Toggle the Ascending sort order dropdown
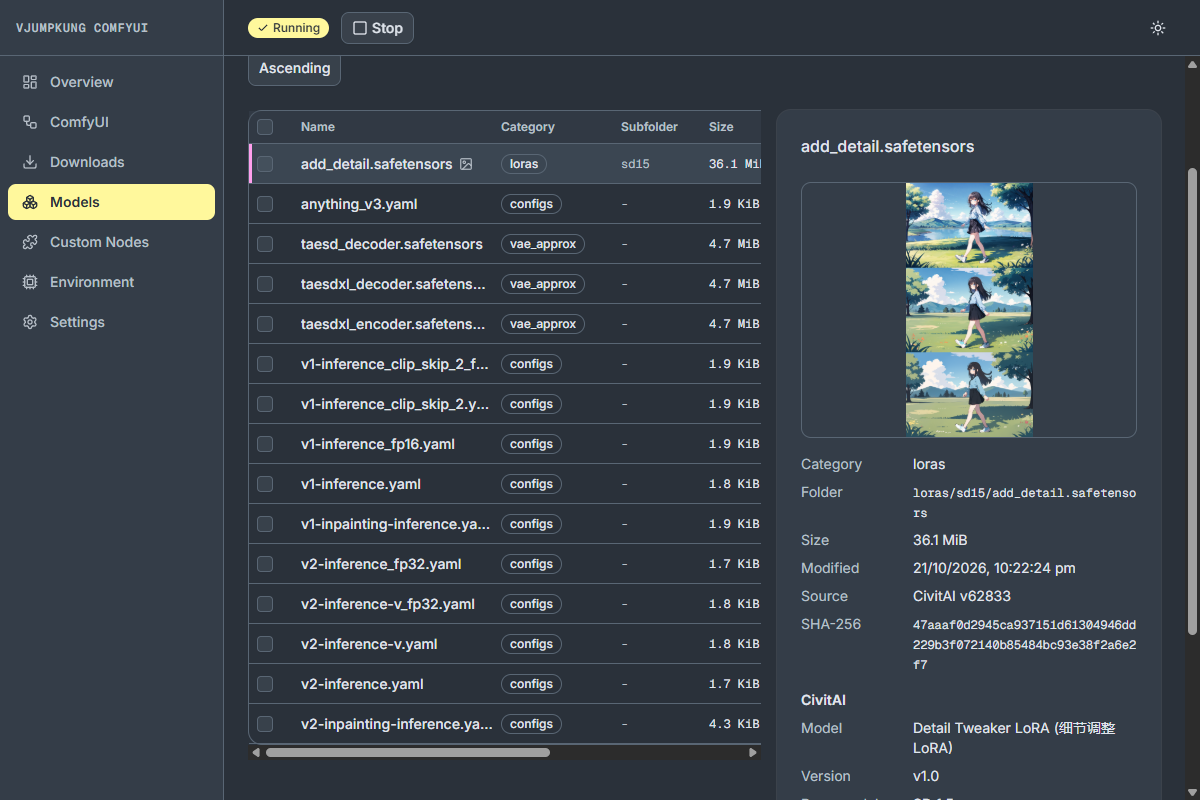Viewport: 1200px width, 800px height. click(x=294, y=69)
